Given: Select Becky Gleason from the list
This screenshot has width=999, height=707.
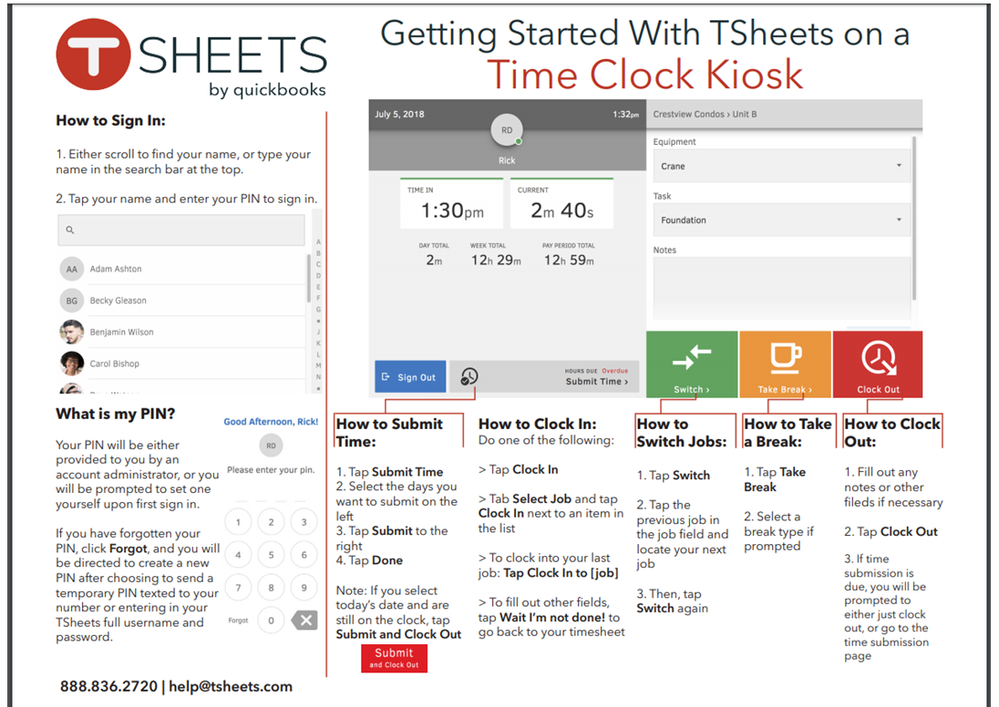Looking at the screenshot, I should pos(182,300).
